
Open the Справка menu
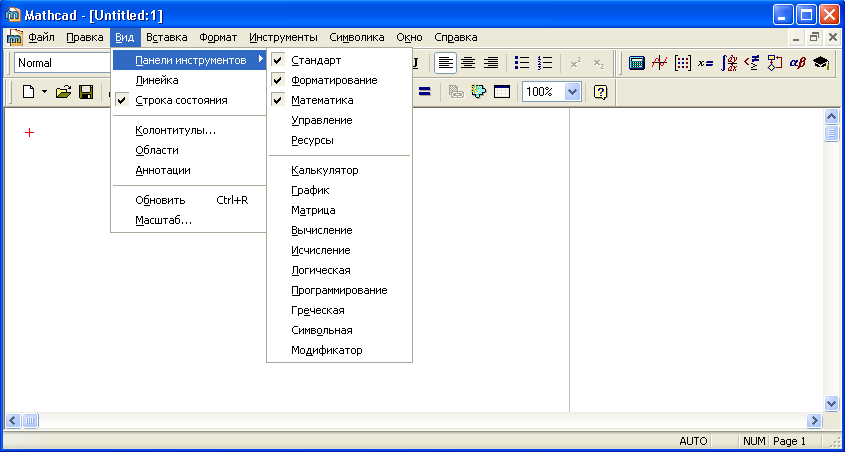click(456, 38)
